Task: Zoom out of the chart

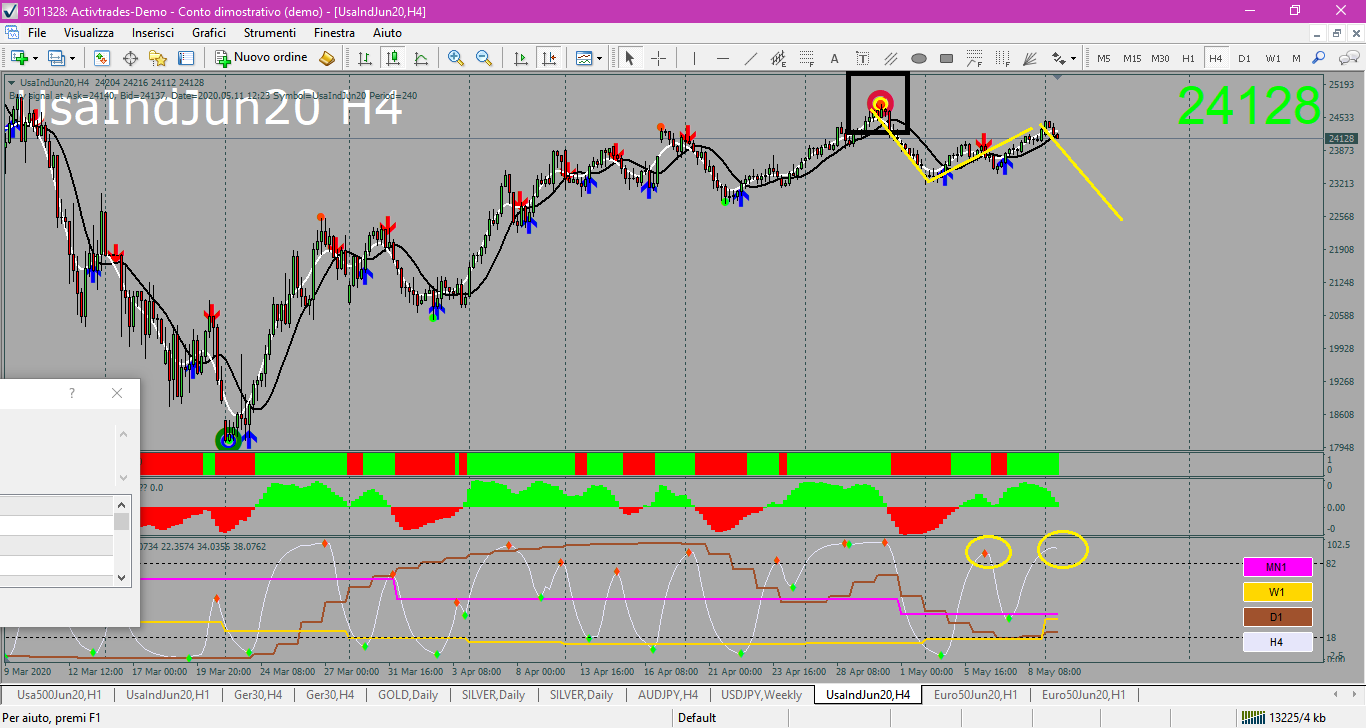Action: coord(484,58)
